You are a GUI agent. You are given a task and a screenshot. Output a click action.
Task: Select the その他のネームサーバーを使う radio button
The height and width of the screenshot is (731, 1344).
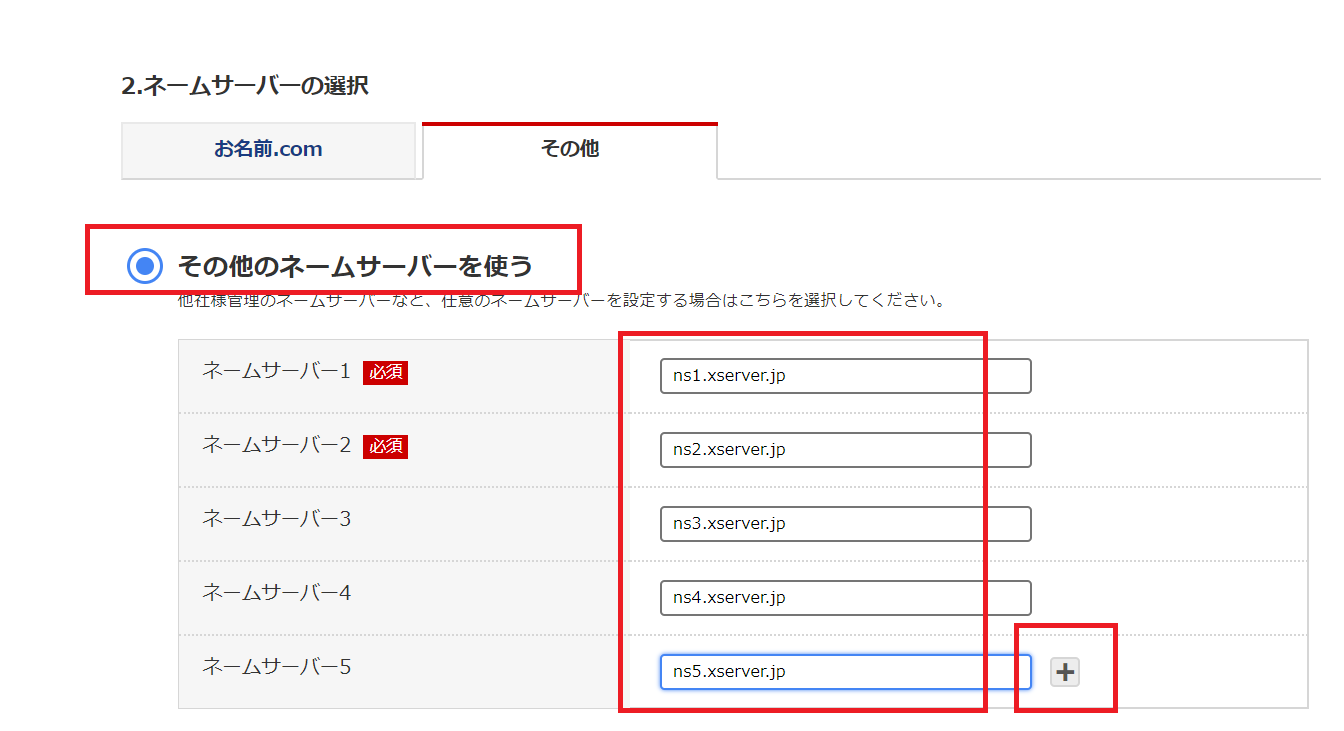tap(145, 266)
